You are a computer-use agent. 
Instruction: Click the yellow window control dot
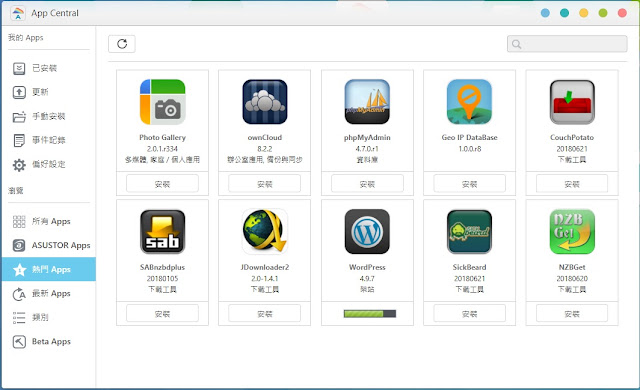[584, 13]
